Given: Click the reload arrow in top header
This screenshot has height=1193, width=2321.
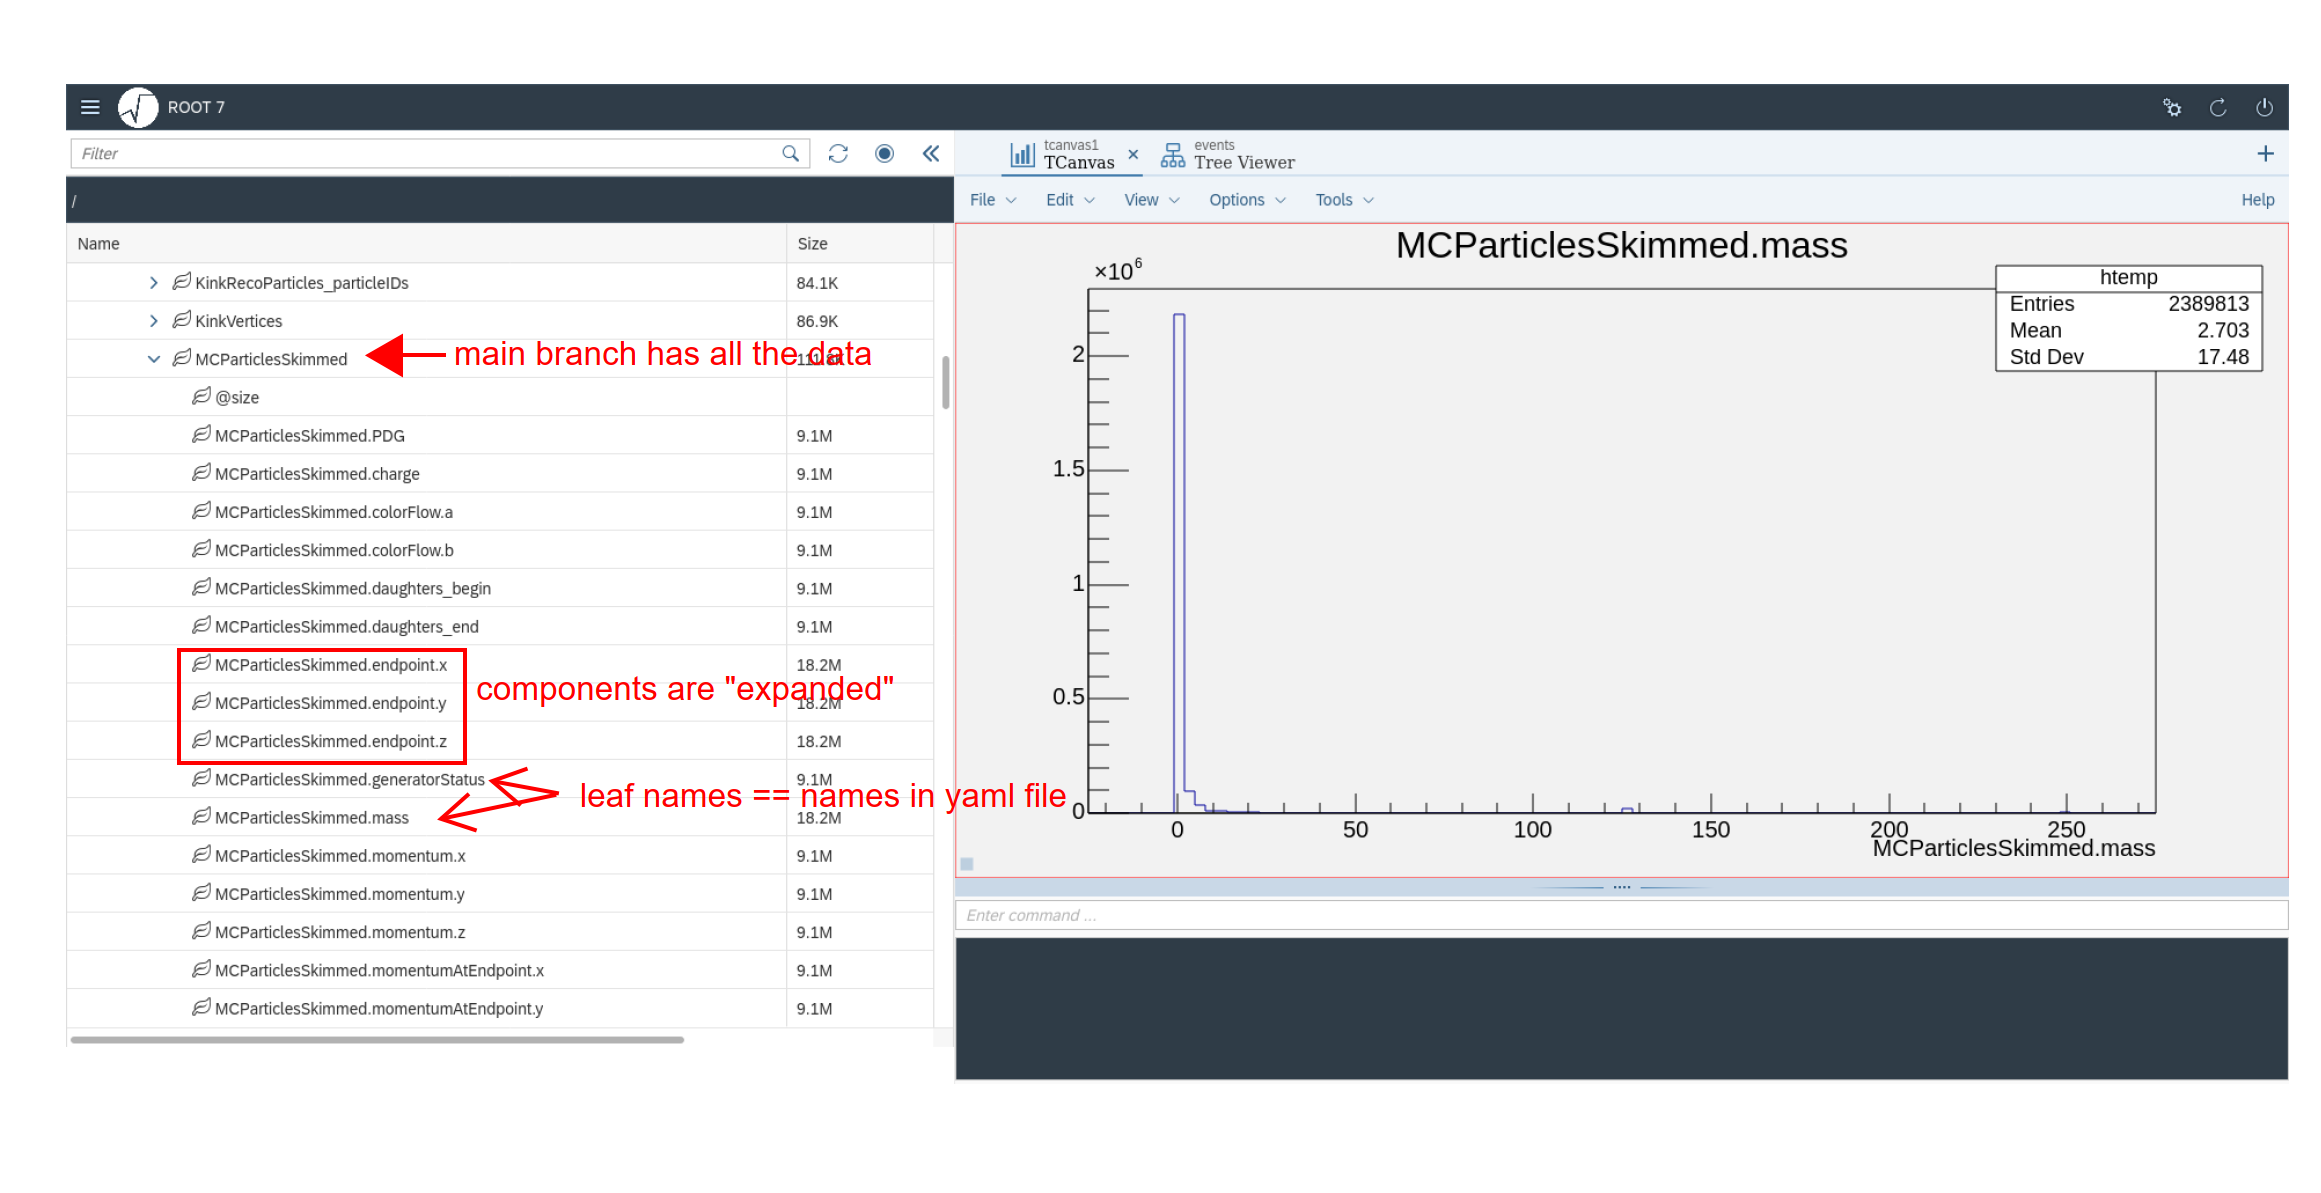Looking at the screenshot, I should point(2218,107).
